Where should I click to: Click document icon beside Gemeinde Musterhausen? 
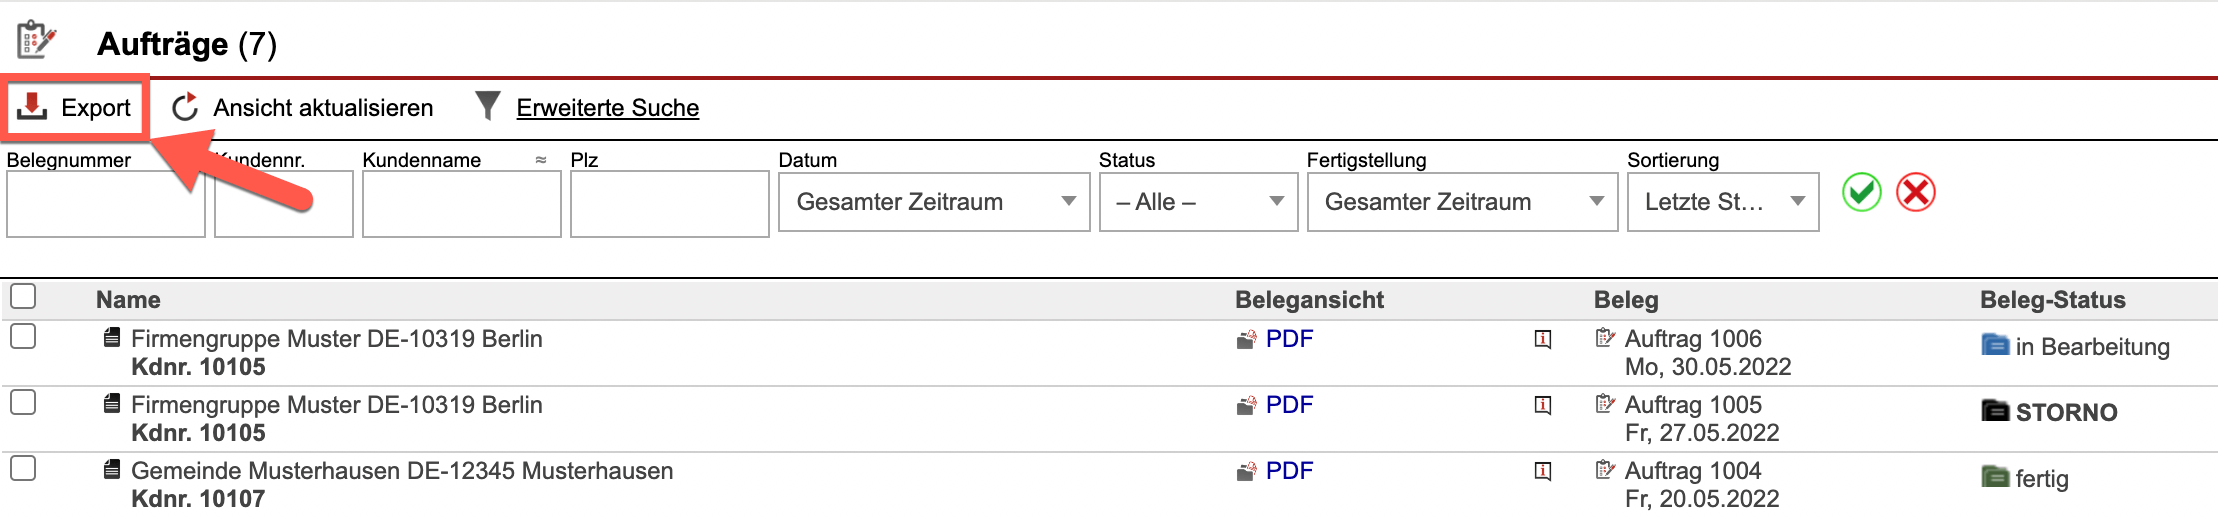(x=112, y=470)
